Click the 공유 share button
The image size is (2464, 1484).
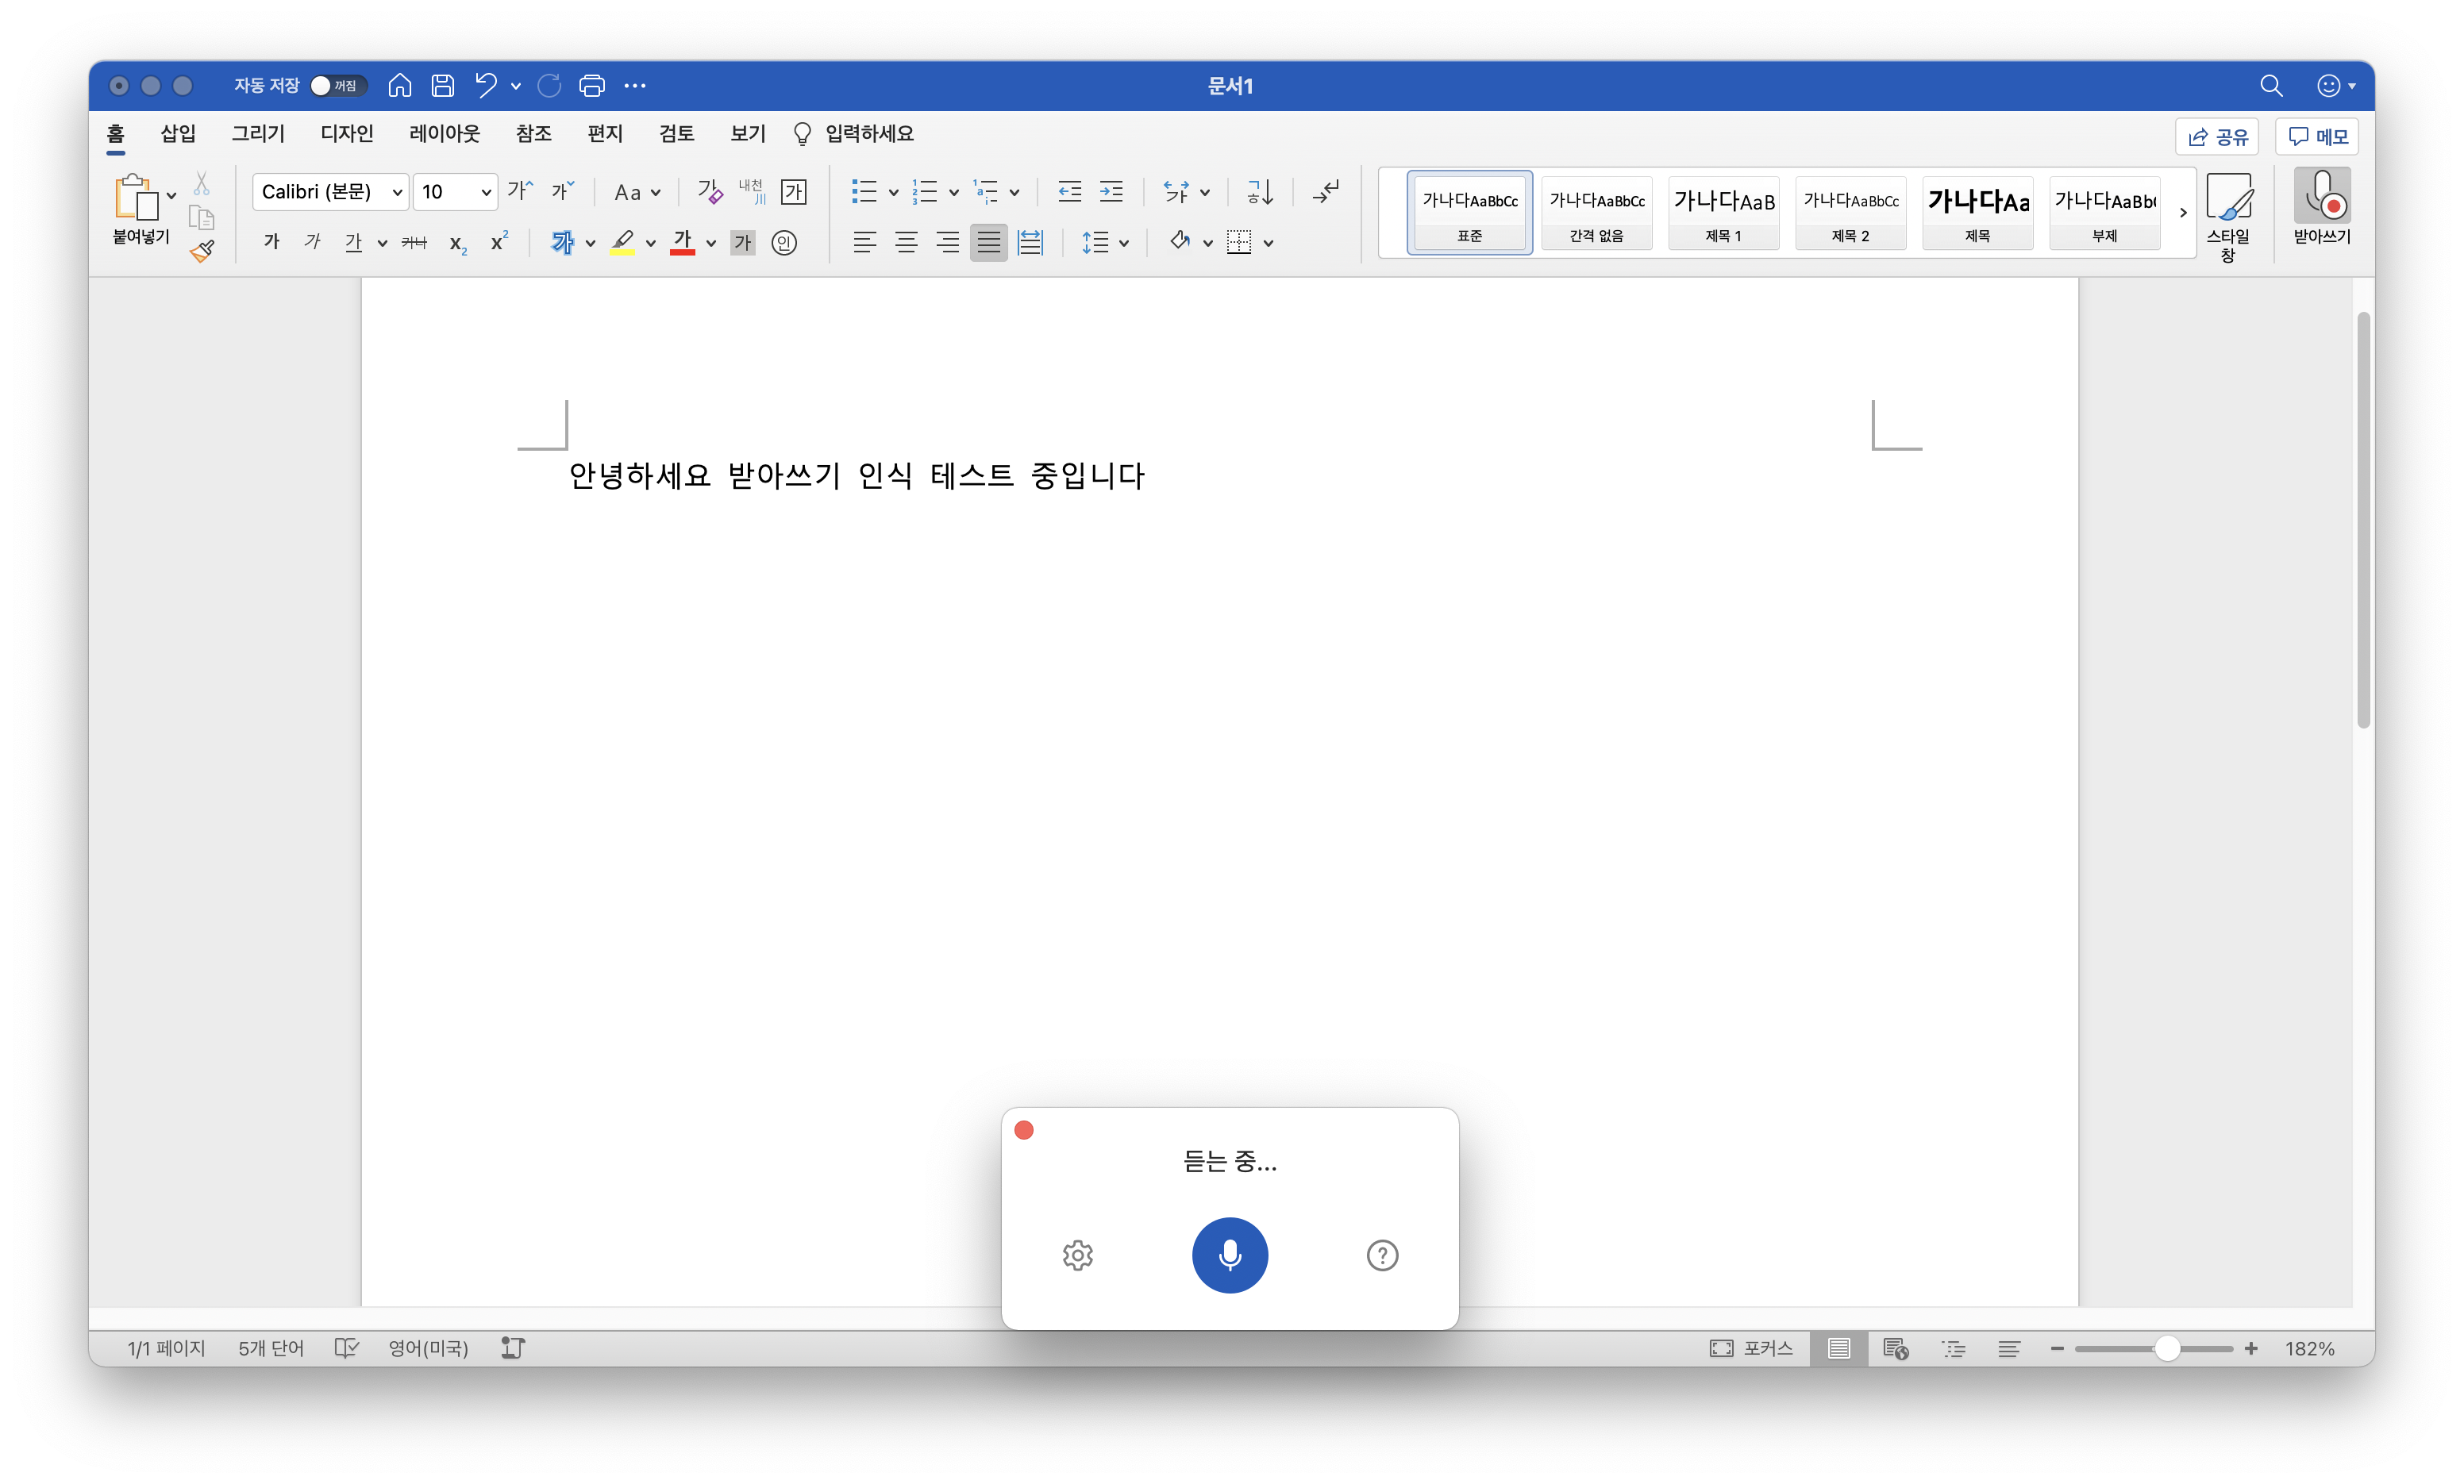[2217, 137]
